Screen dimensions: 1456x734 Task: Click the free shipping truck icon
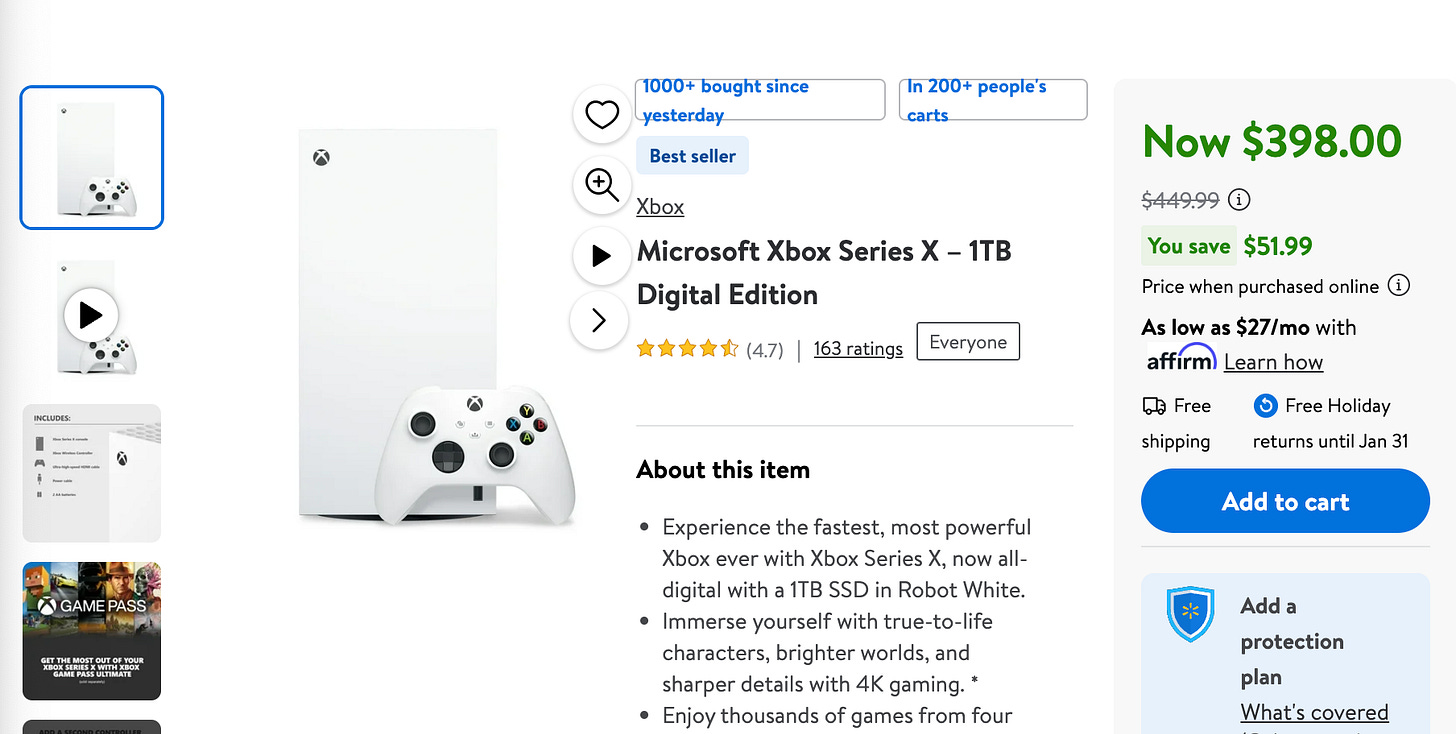[x=1155, y=405]
